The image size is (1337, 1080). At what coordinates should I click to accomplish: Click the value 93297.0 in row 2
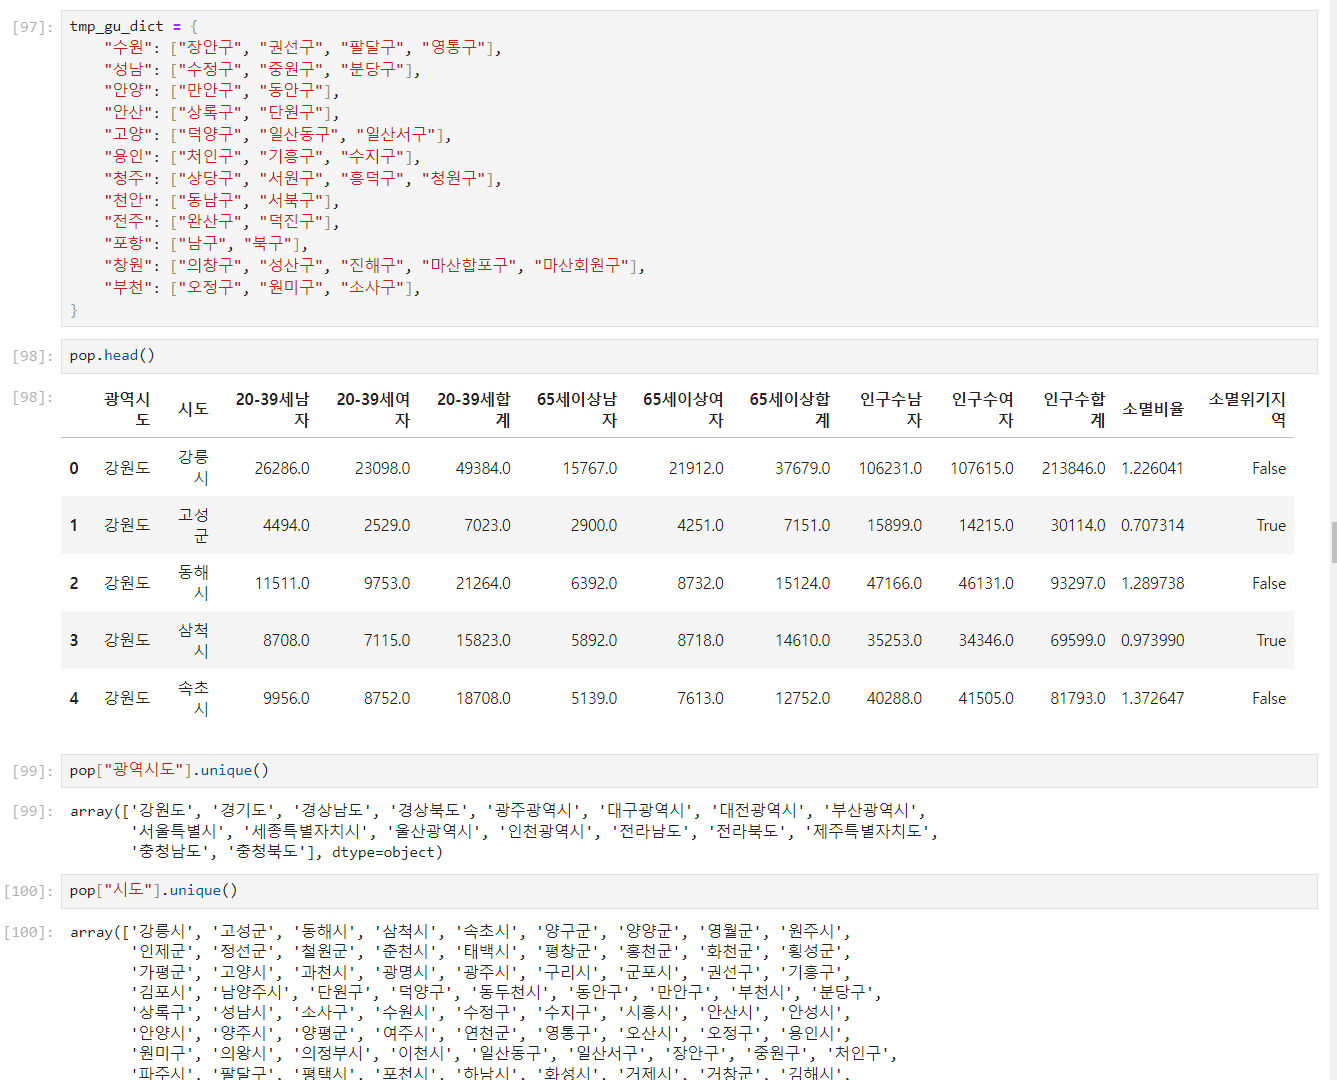1078,583
